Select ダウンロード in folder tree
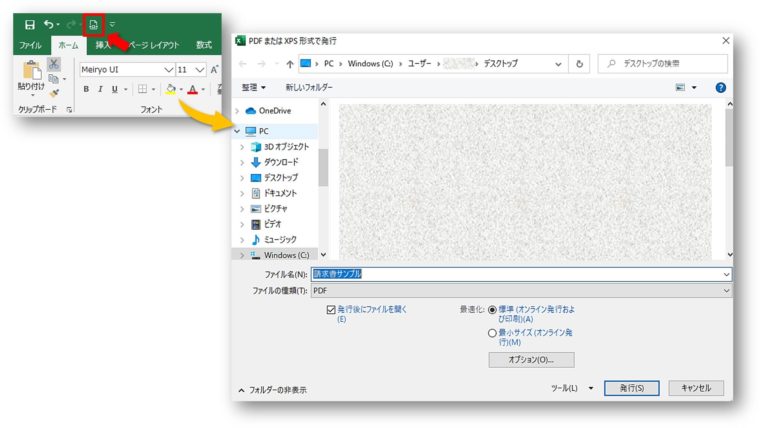Viewport: 760px width, 428px height. click(281, 162)
